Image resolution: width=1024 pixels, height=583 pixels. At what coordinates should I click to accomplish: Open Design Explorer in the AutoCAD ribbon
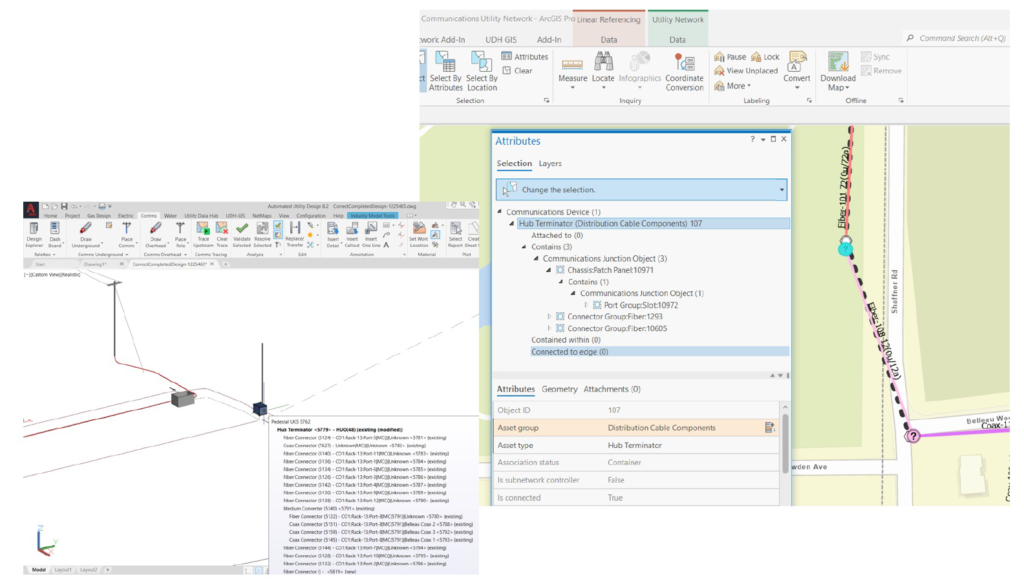(34, 234)
